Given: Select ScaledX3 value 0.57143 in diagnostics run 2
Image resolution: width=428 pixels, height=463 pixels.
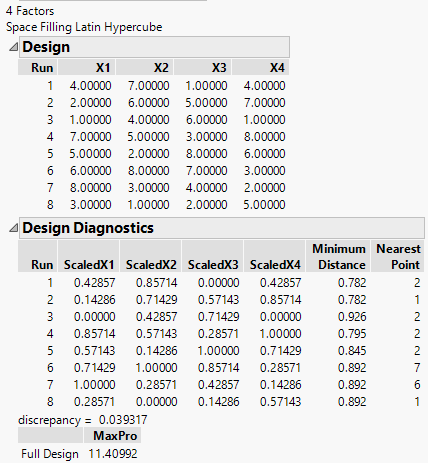Looking at the screenshot, I should 218,300.
